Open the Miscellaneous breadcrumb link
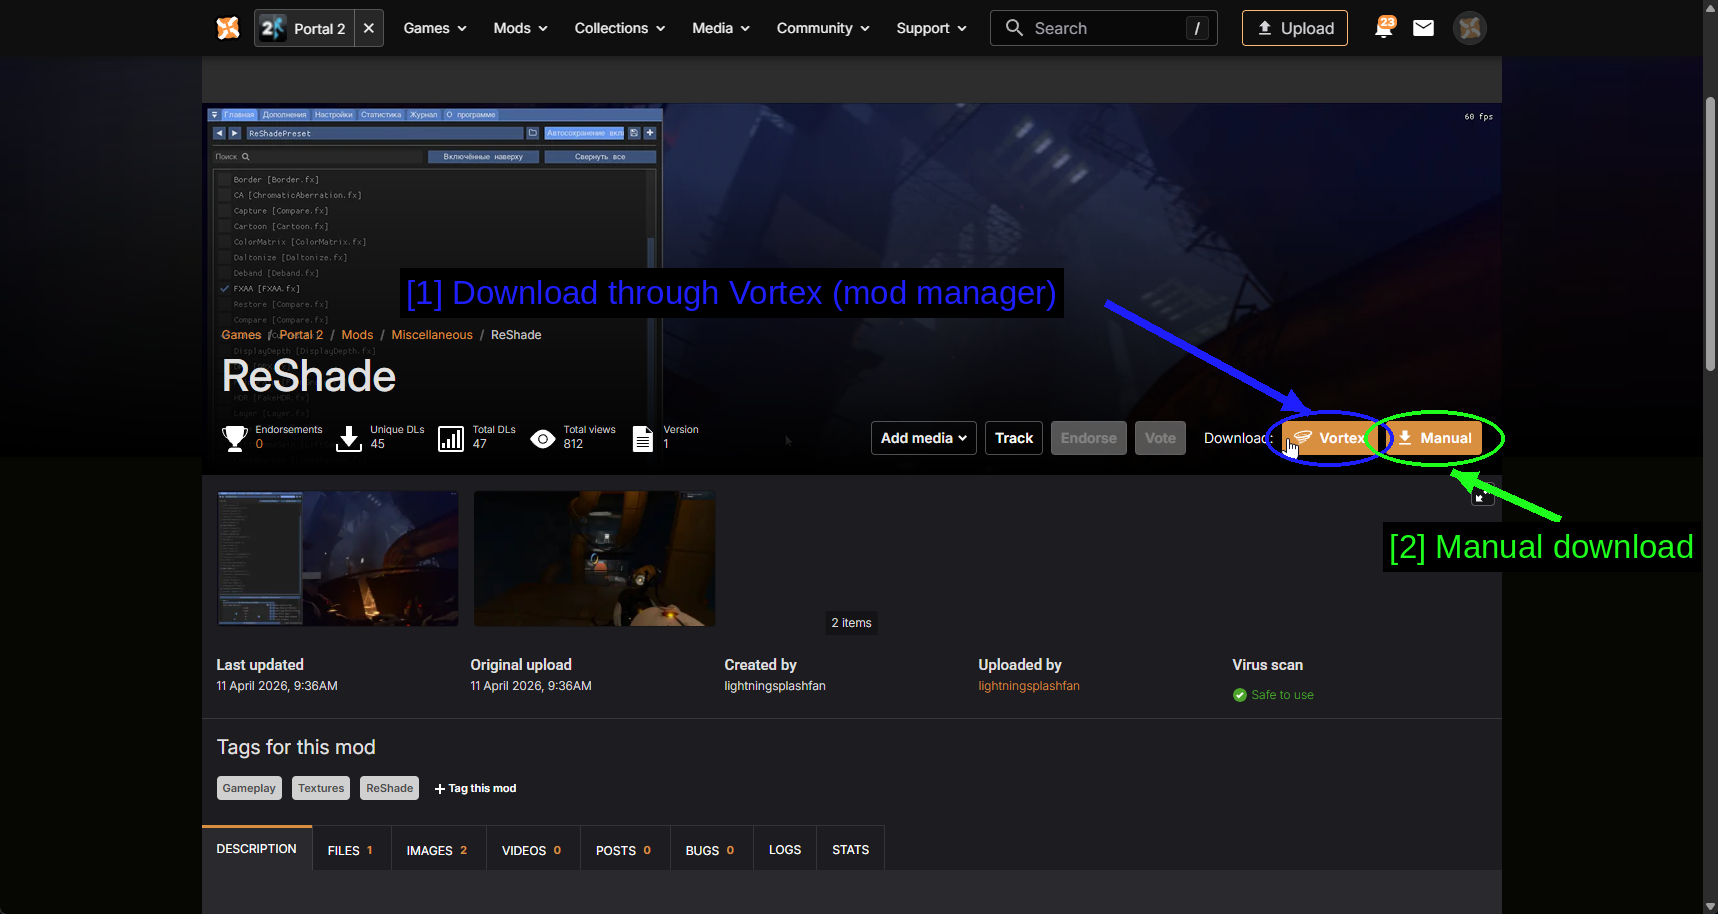 (x=432, y=335)
